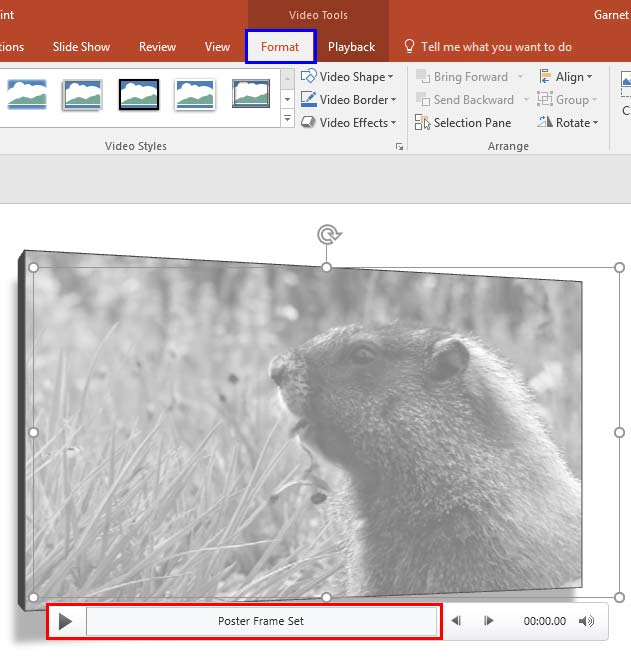Play the video with the play button
Screen dimensions: 631x661
[65, 621]
